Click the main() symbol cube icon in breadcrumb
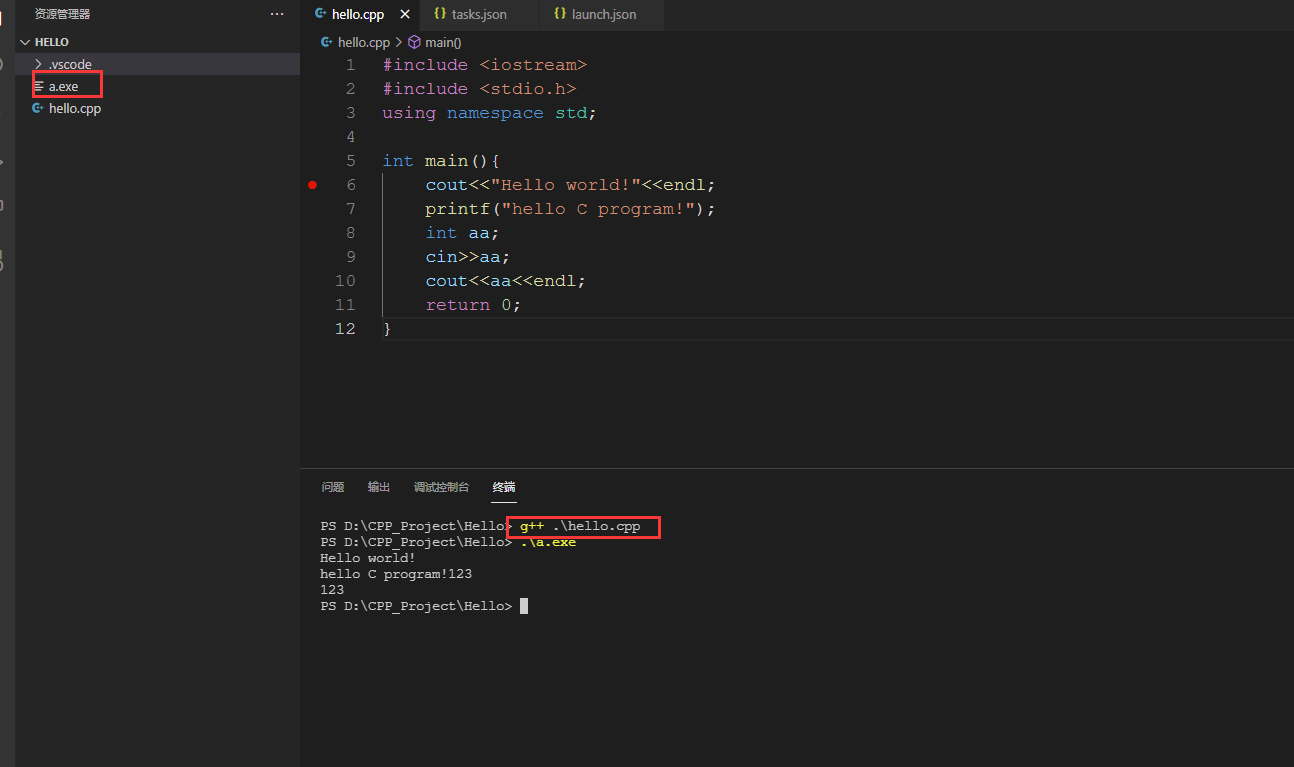 pyautogui.click(x=414, y=42)
